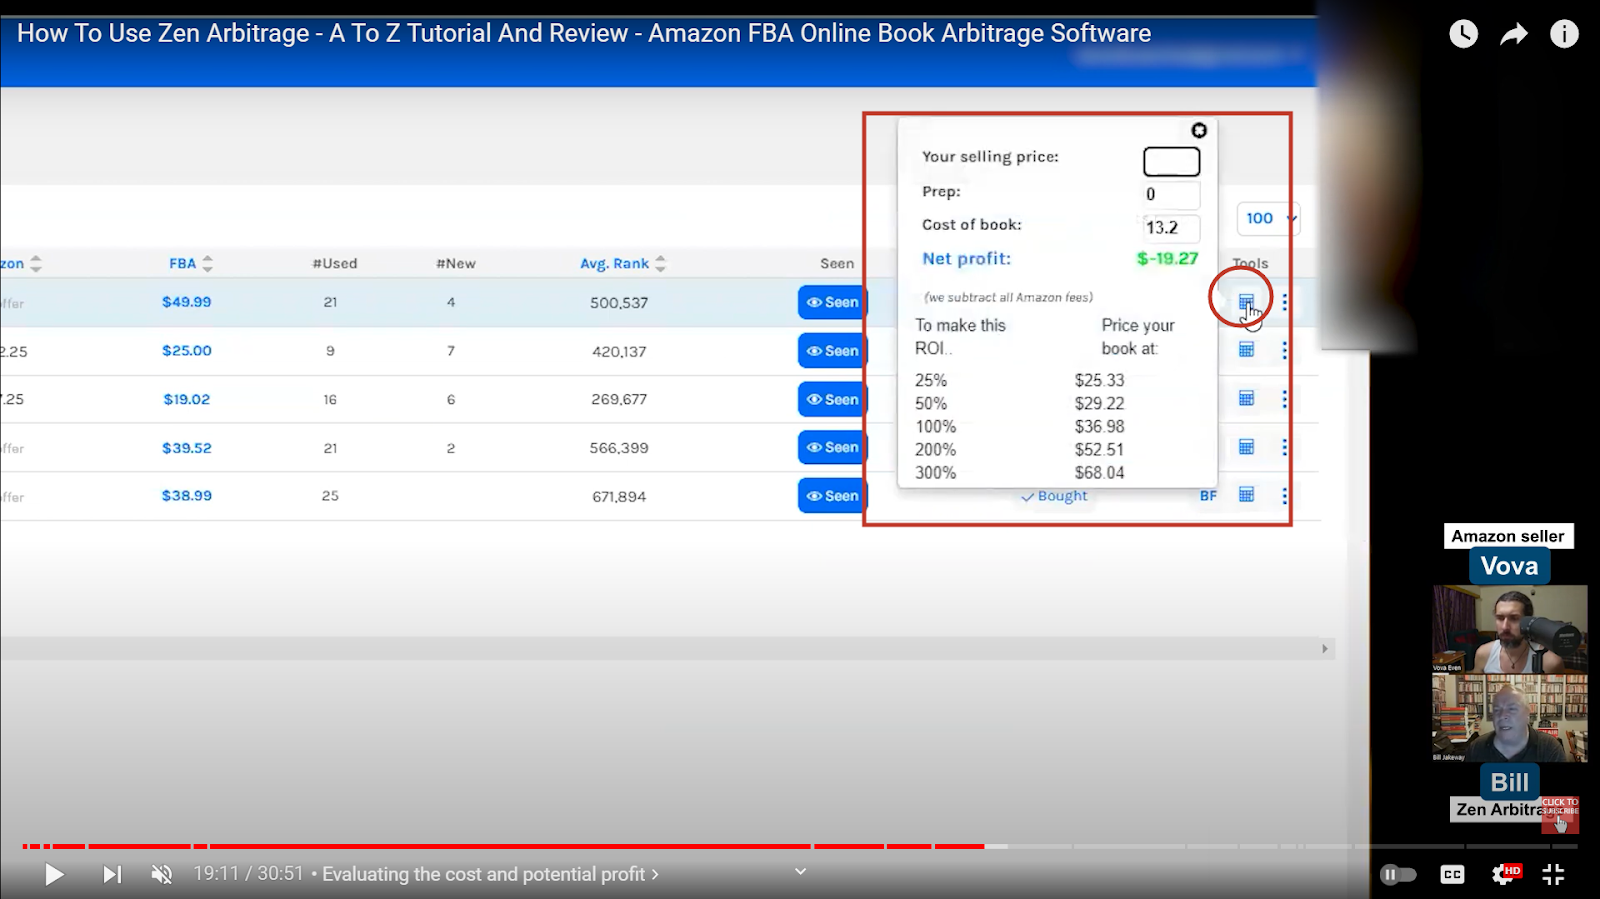This screenshot has height=899, width=1600.
Task: Click the 269,677 average rank cell
Action: point(619,399)
